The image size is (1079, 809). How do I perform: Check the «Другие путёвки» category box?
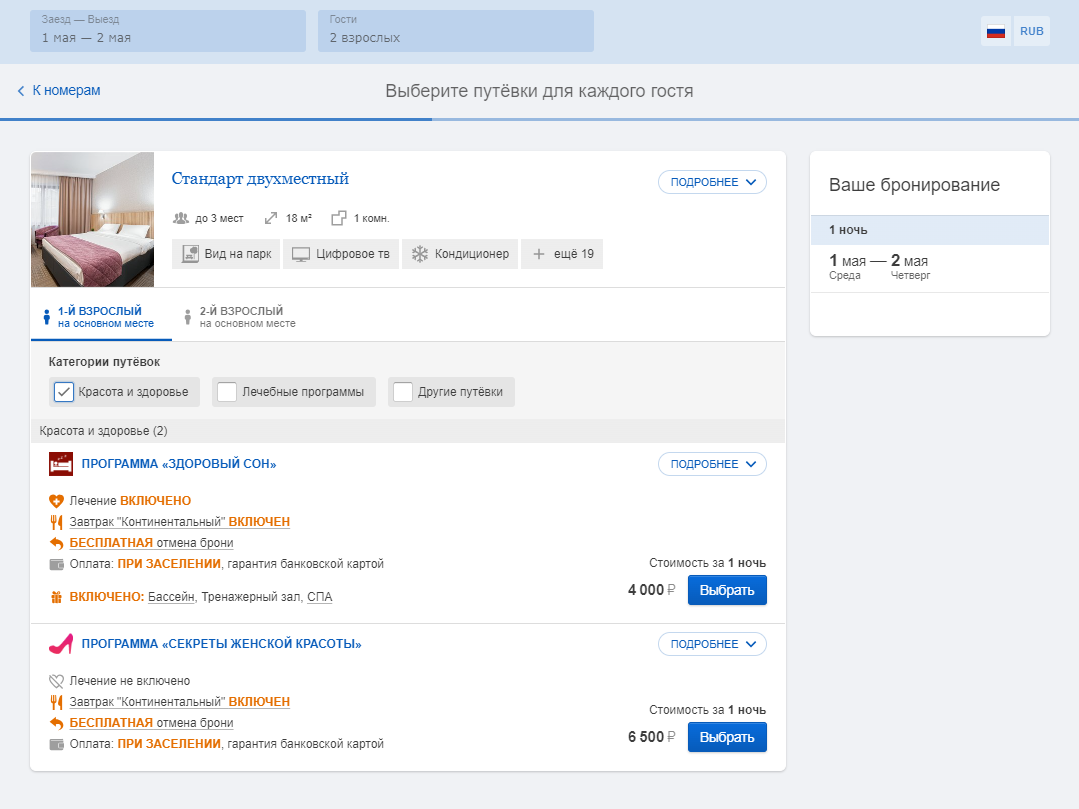[403, 392]
